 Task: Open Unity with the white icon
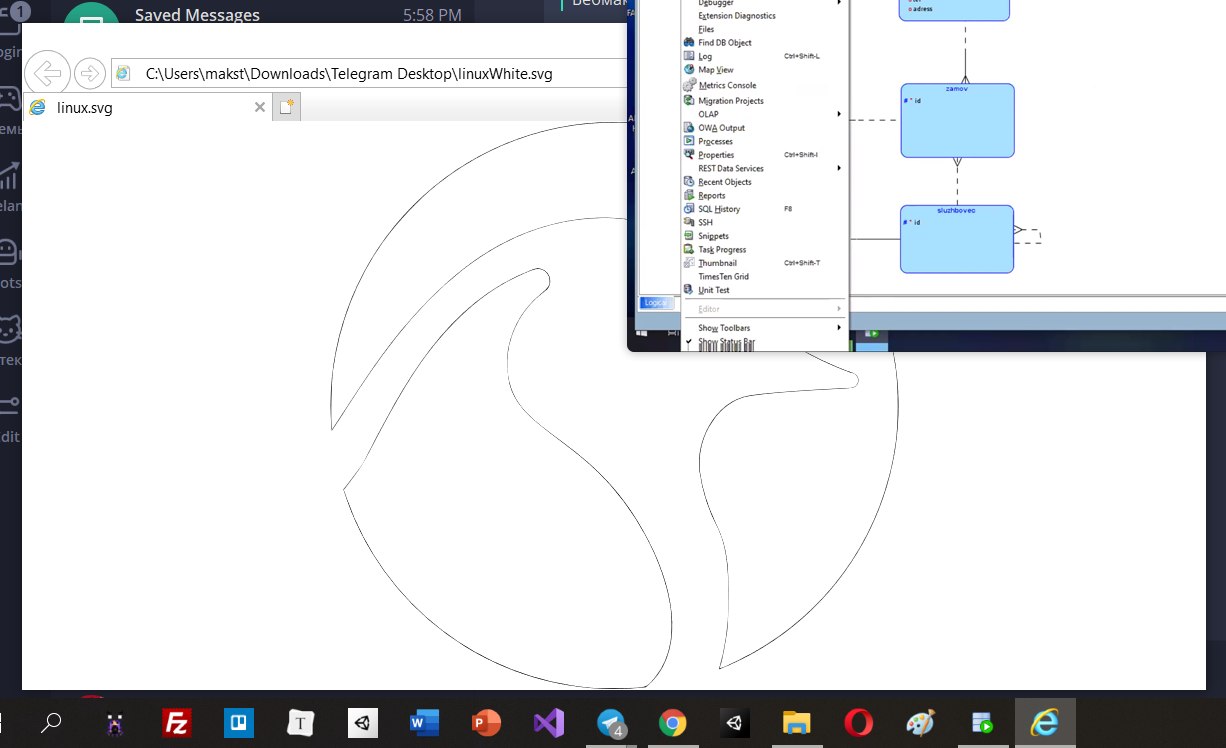point(363,723)
